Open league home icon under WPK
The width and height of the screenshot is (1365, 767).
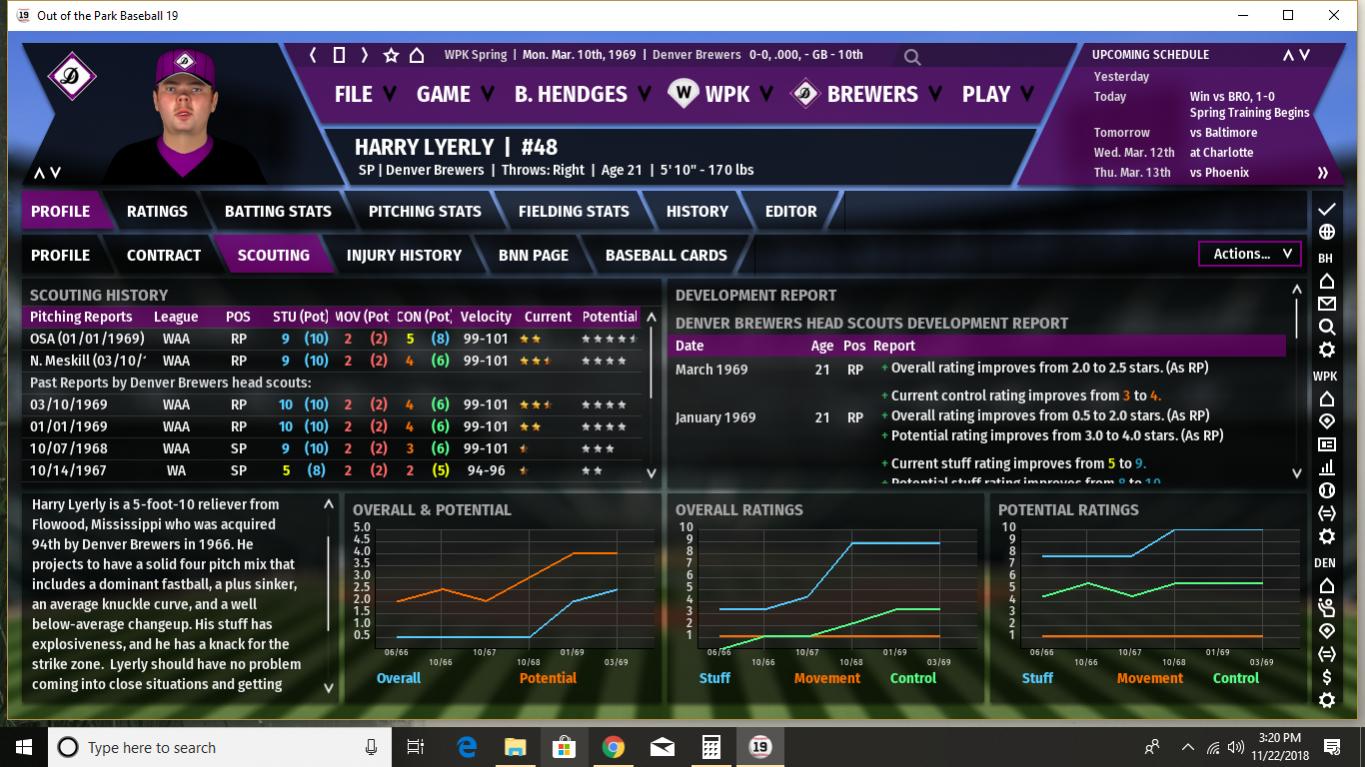(x=1326, y=399)
